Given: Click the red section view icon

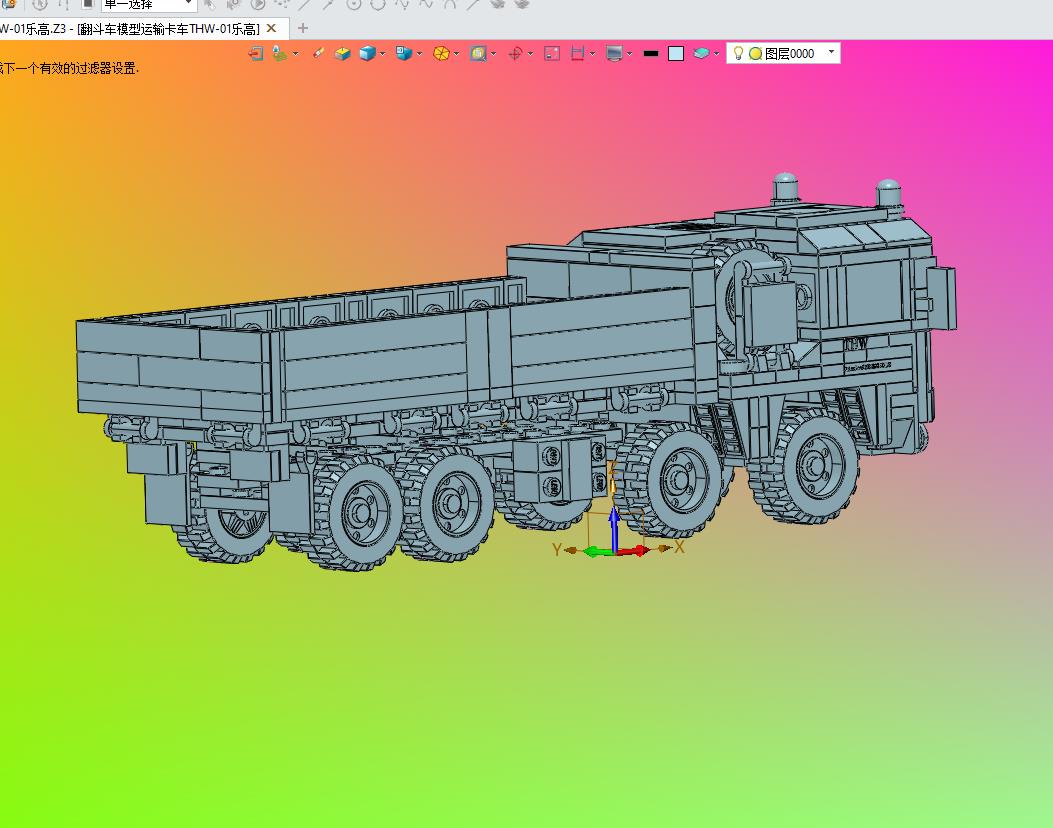Looking at the screenshot, I should [578, 54].
